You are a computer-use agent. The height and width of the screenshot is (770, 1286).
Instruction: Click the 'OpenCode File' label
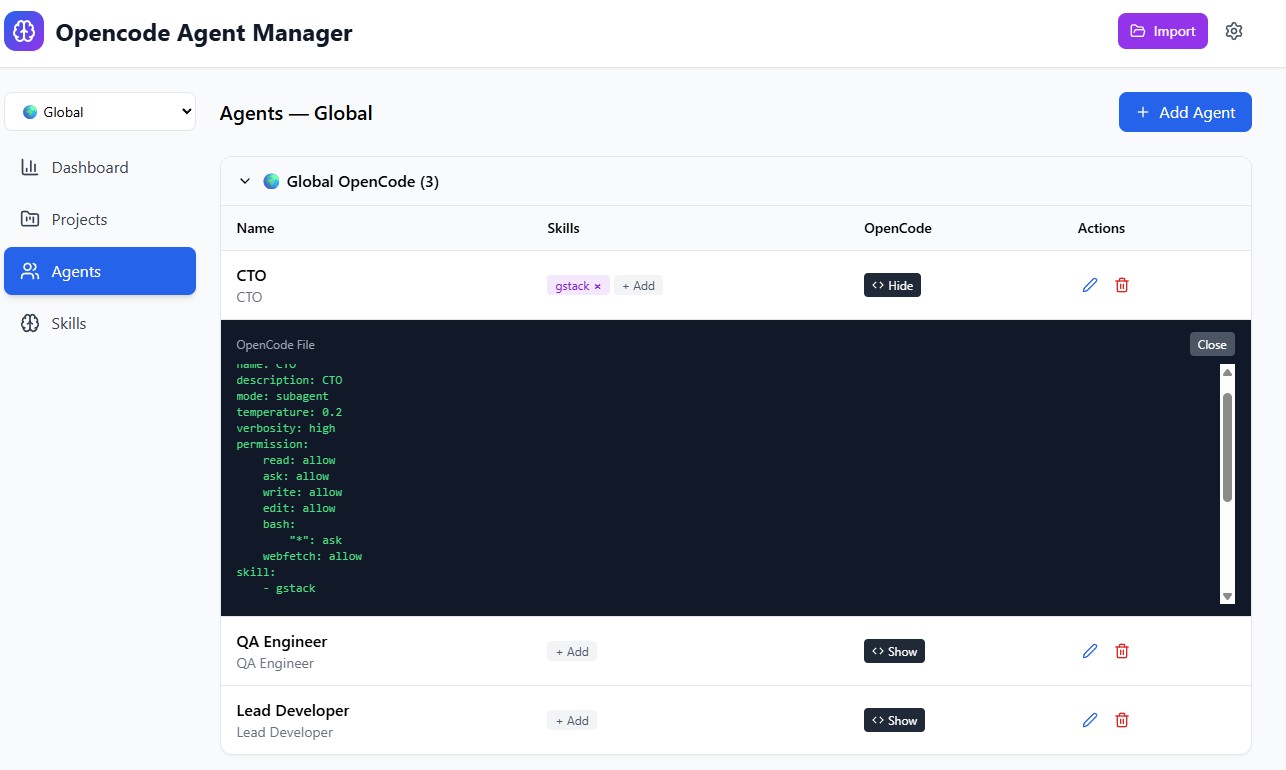click(275, 345)
